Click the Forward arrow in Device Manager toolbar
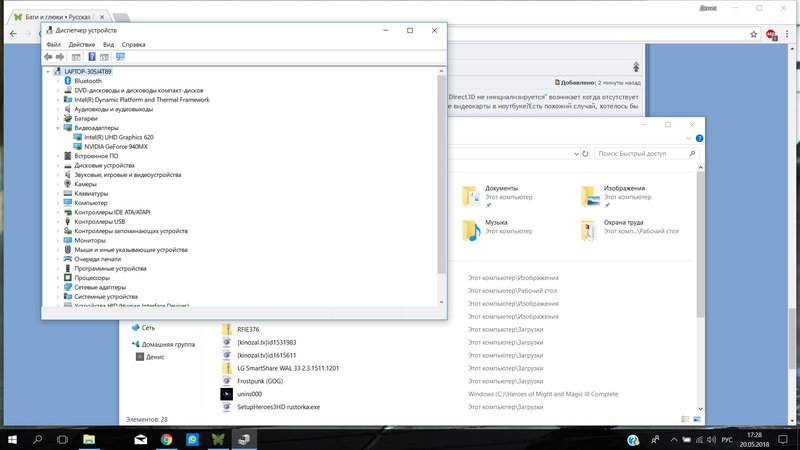 (x=60, y=57)
